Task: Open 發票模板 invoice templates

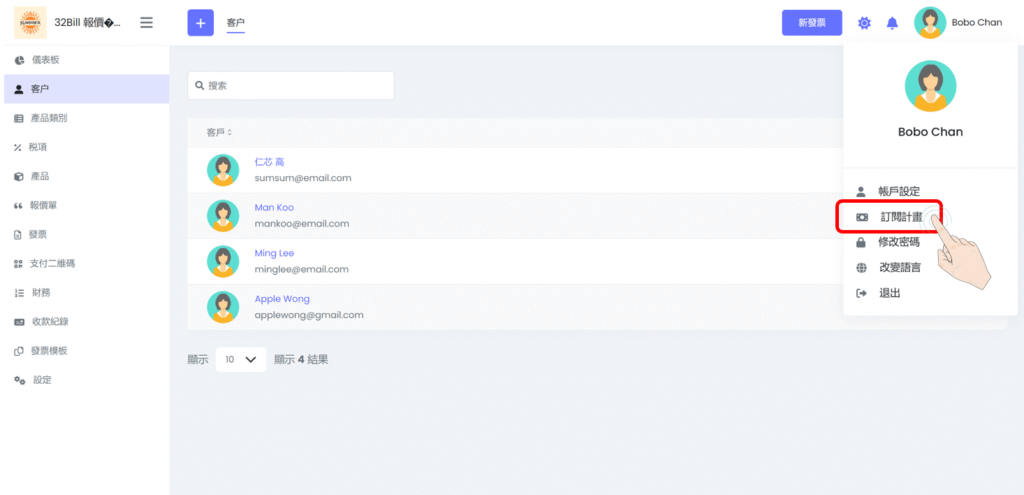Action: pos(48,351)
